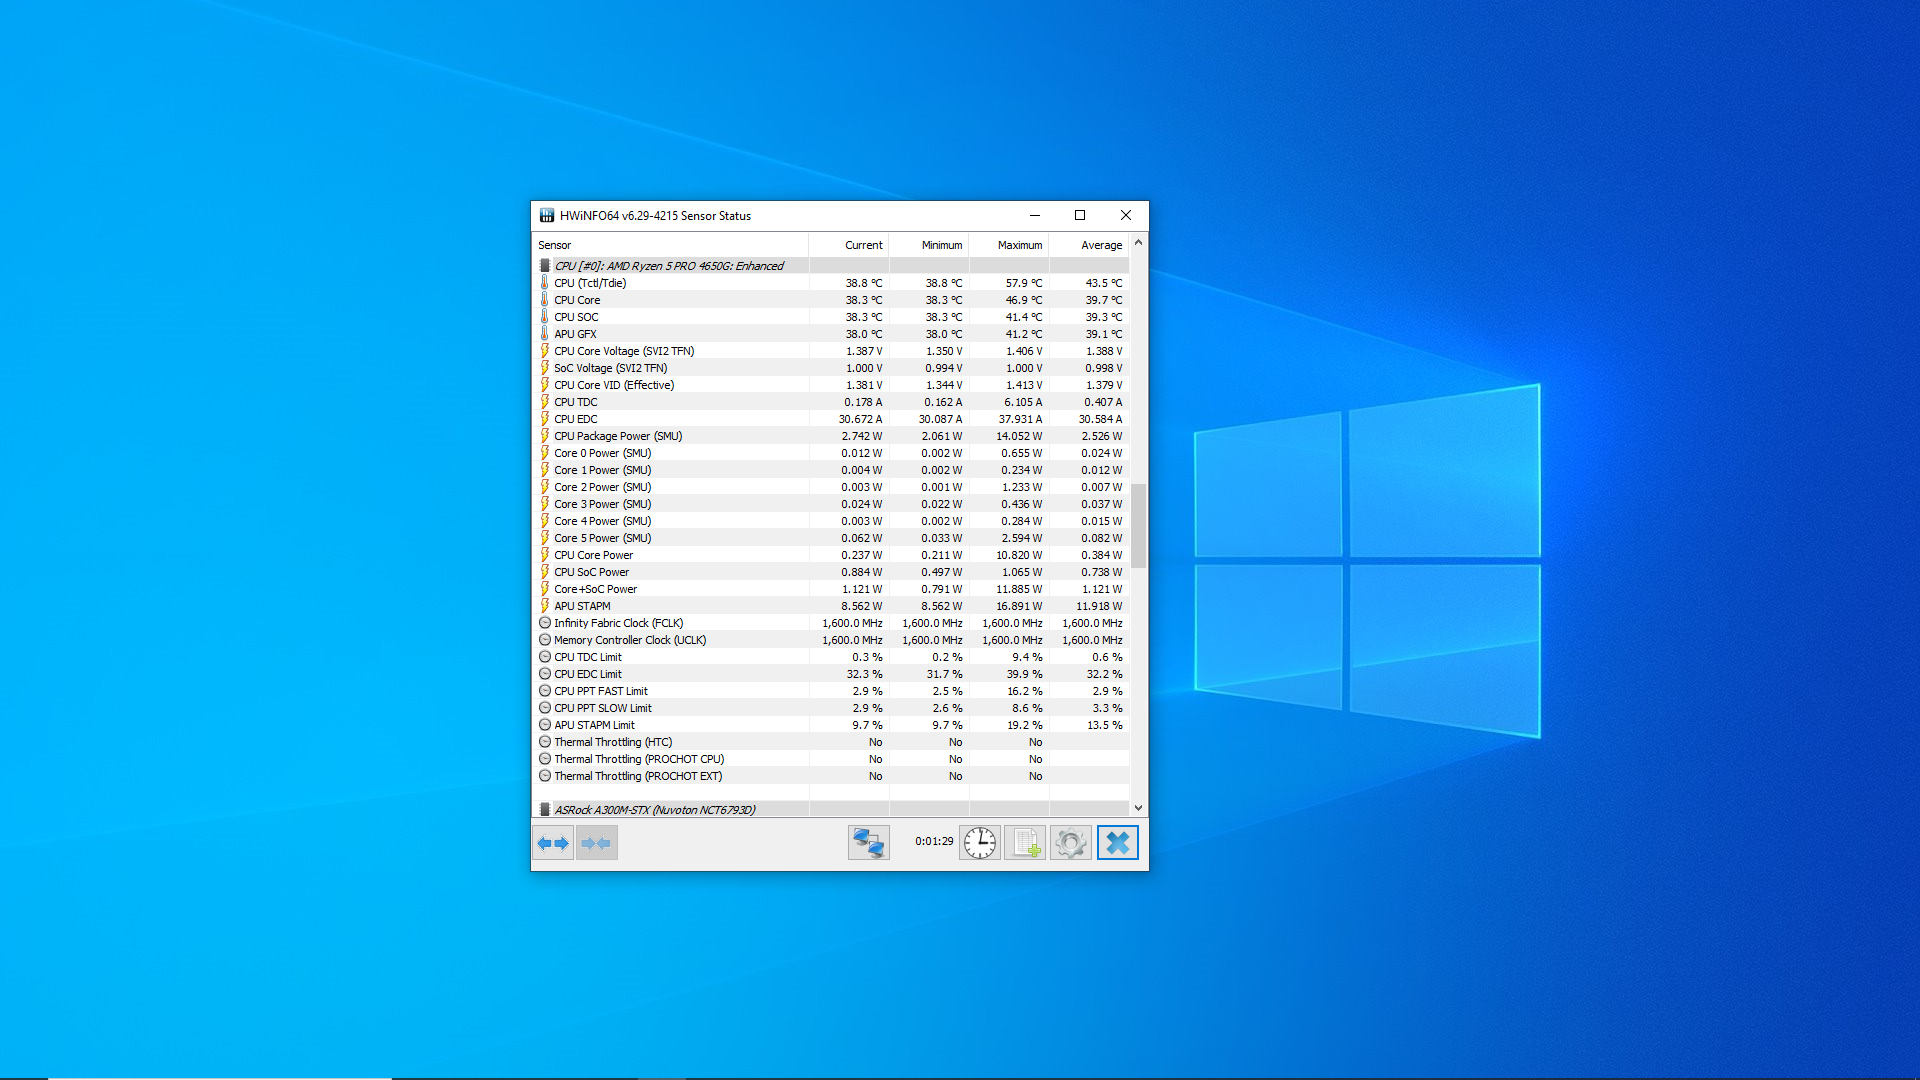
Task: Select the CPU (Tctl/Tdie) sensor row
Action: (x=590, y=283)
